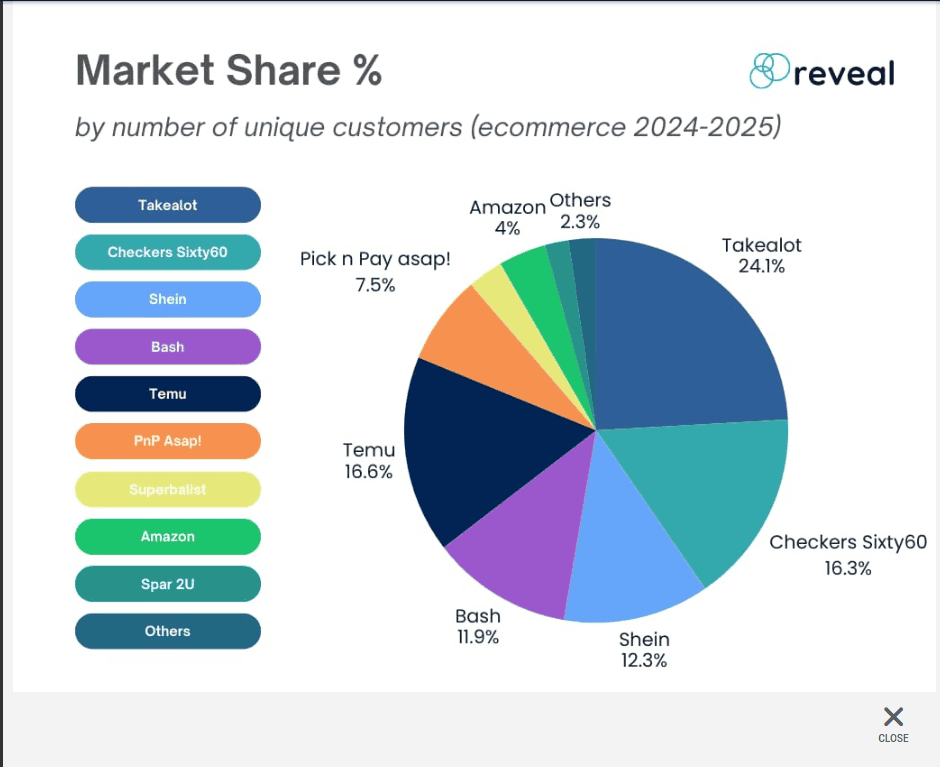Close the market share chart overlay
This screenshot has height=767, width=940.
pos(893,722)
